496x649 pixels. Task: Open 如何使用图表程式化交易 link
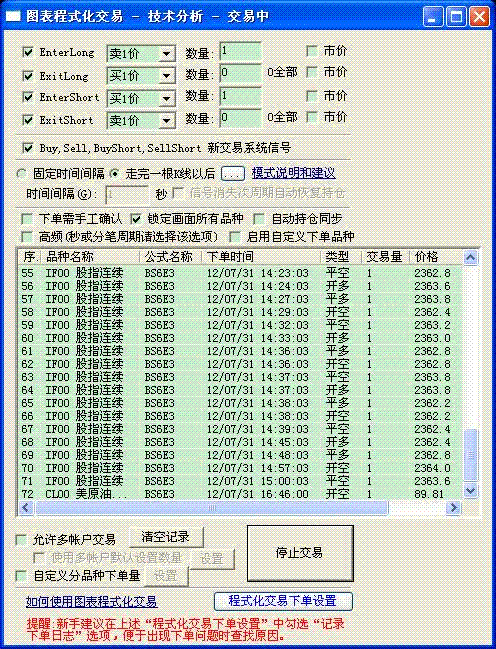[91, 601]
